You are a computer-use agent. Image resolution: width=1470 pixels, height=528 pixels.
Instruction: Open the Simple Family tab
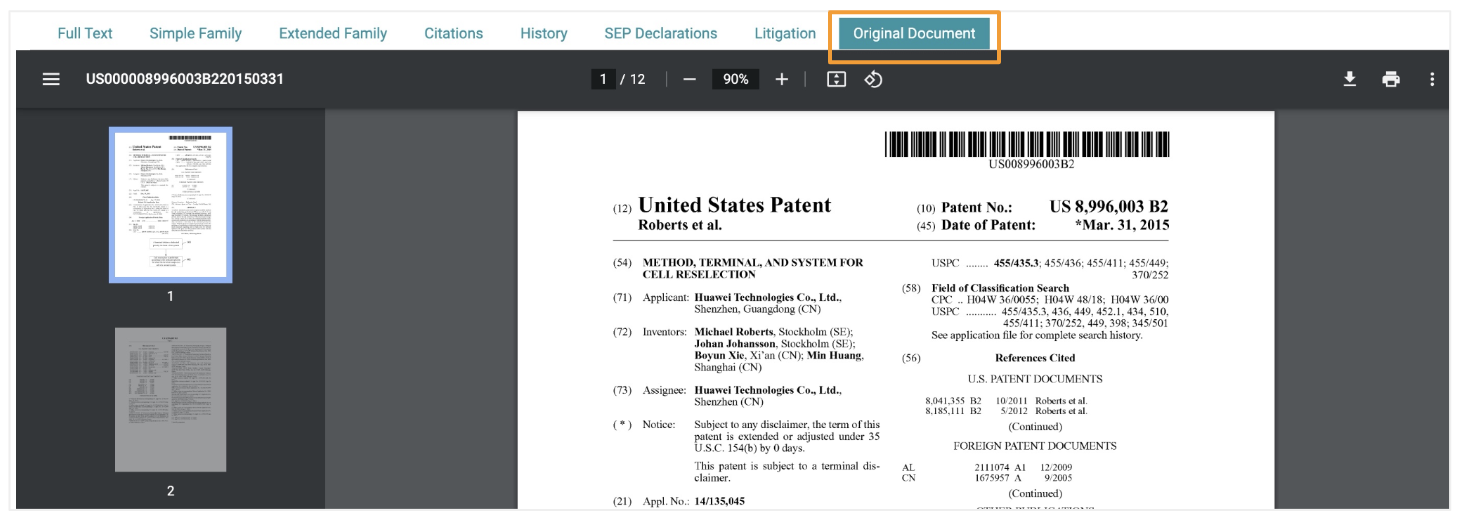pyautogui.click(x=196, y=33)
